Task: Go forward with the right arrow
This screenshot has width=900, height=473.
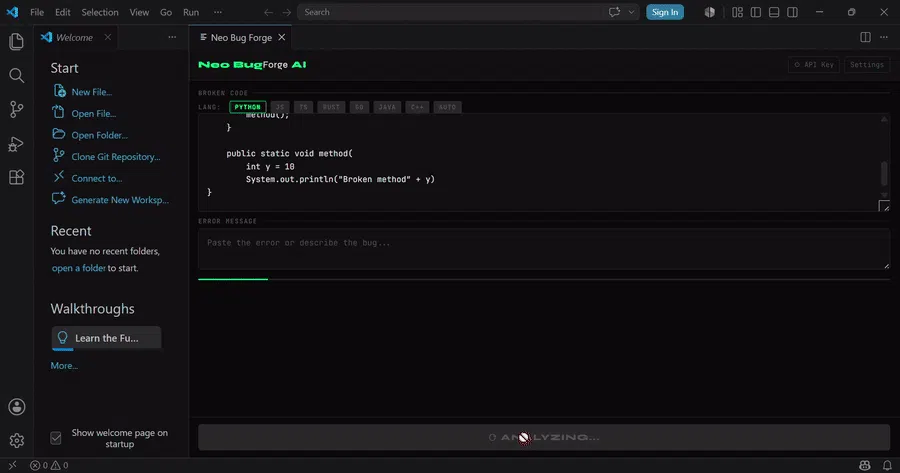Action: [x=286, y=12]
